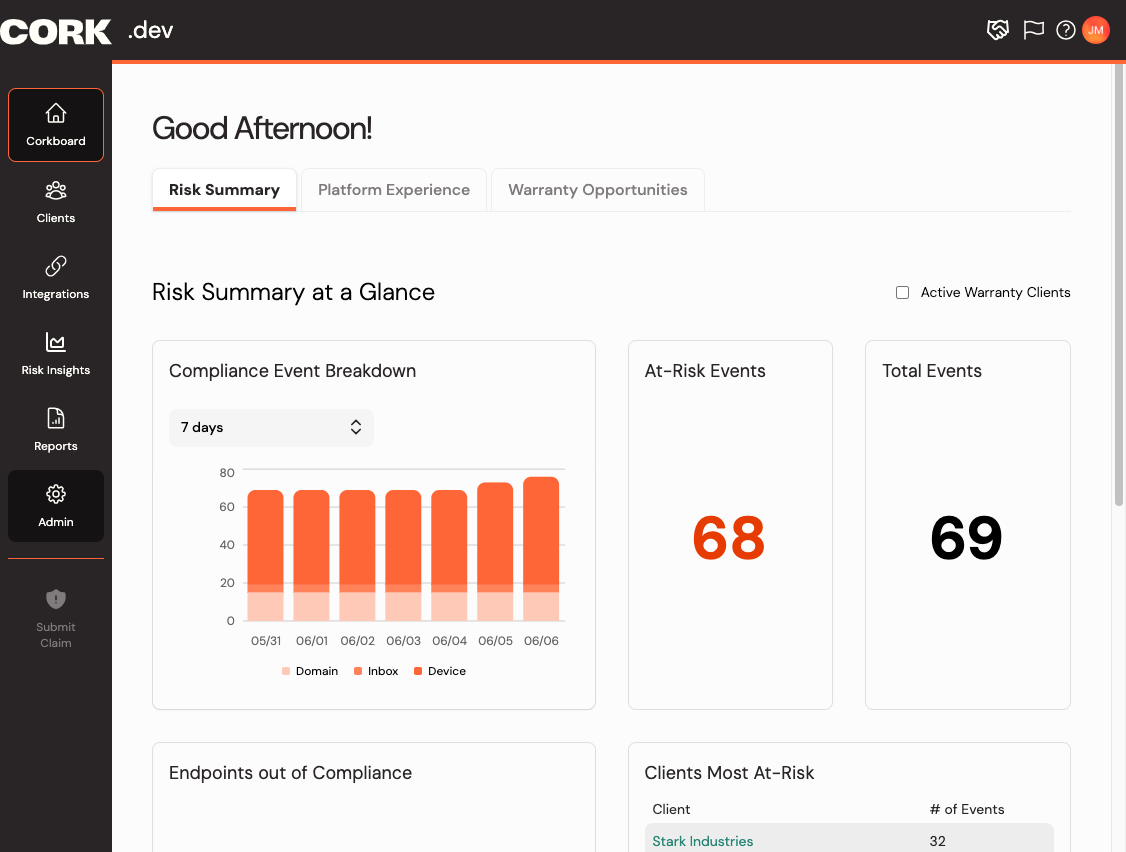This screenshot has height=852, width=1126.
Task: Click the 'Client' column header
Action: coord(671,810)
